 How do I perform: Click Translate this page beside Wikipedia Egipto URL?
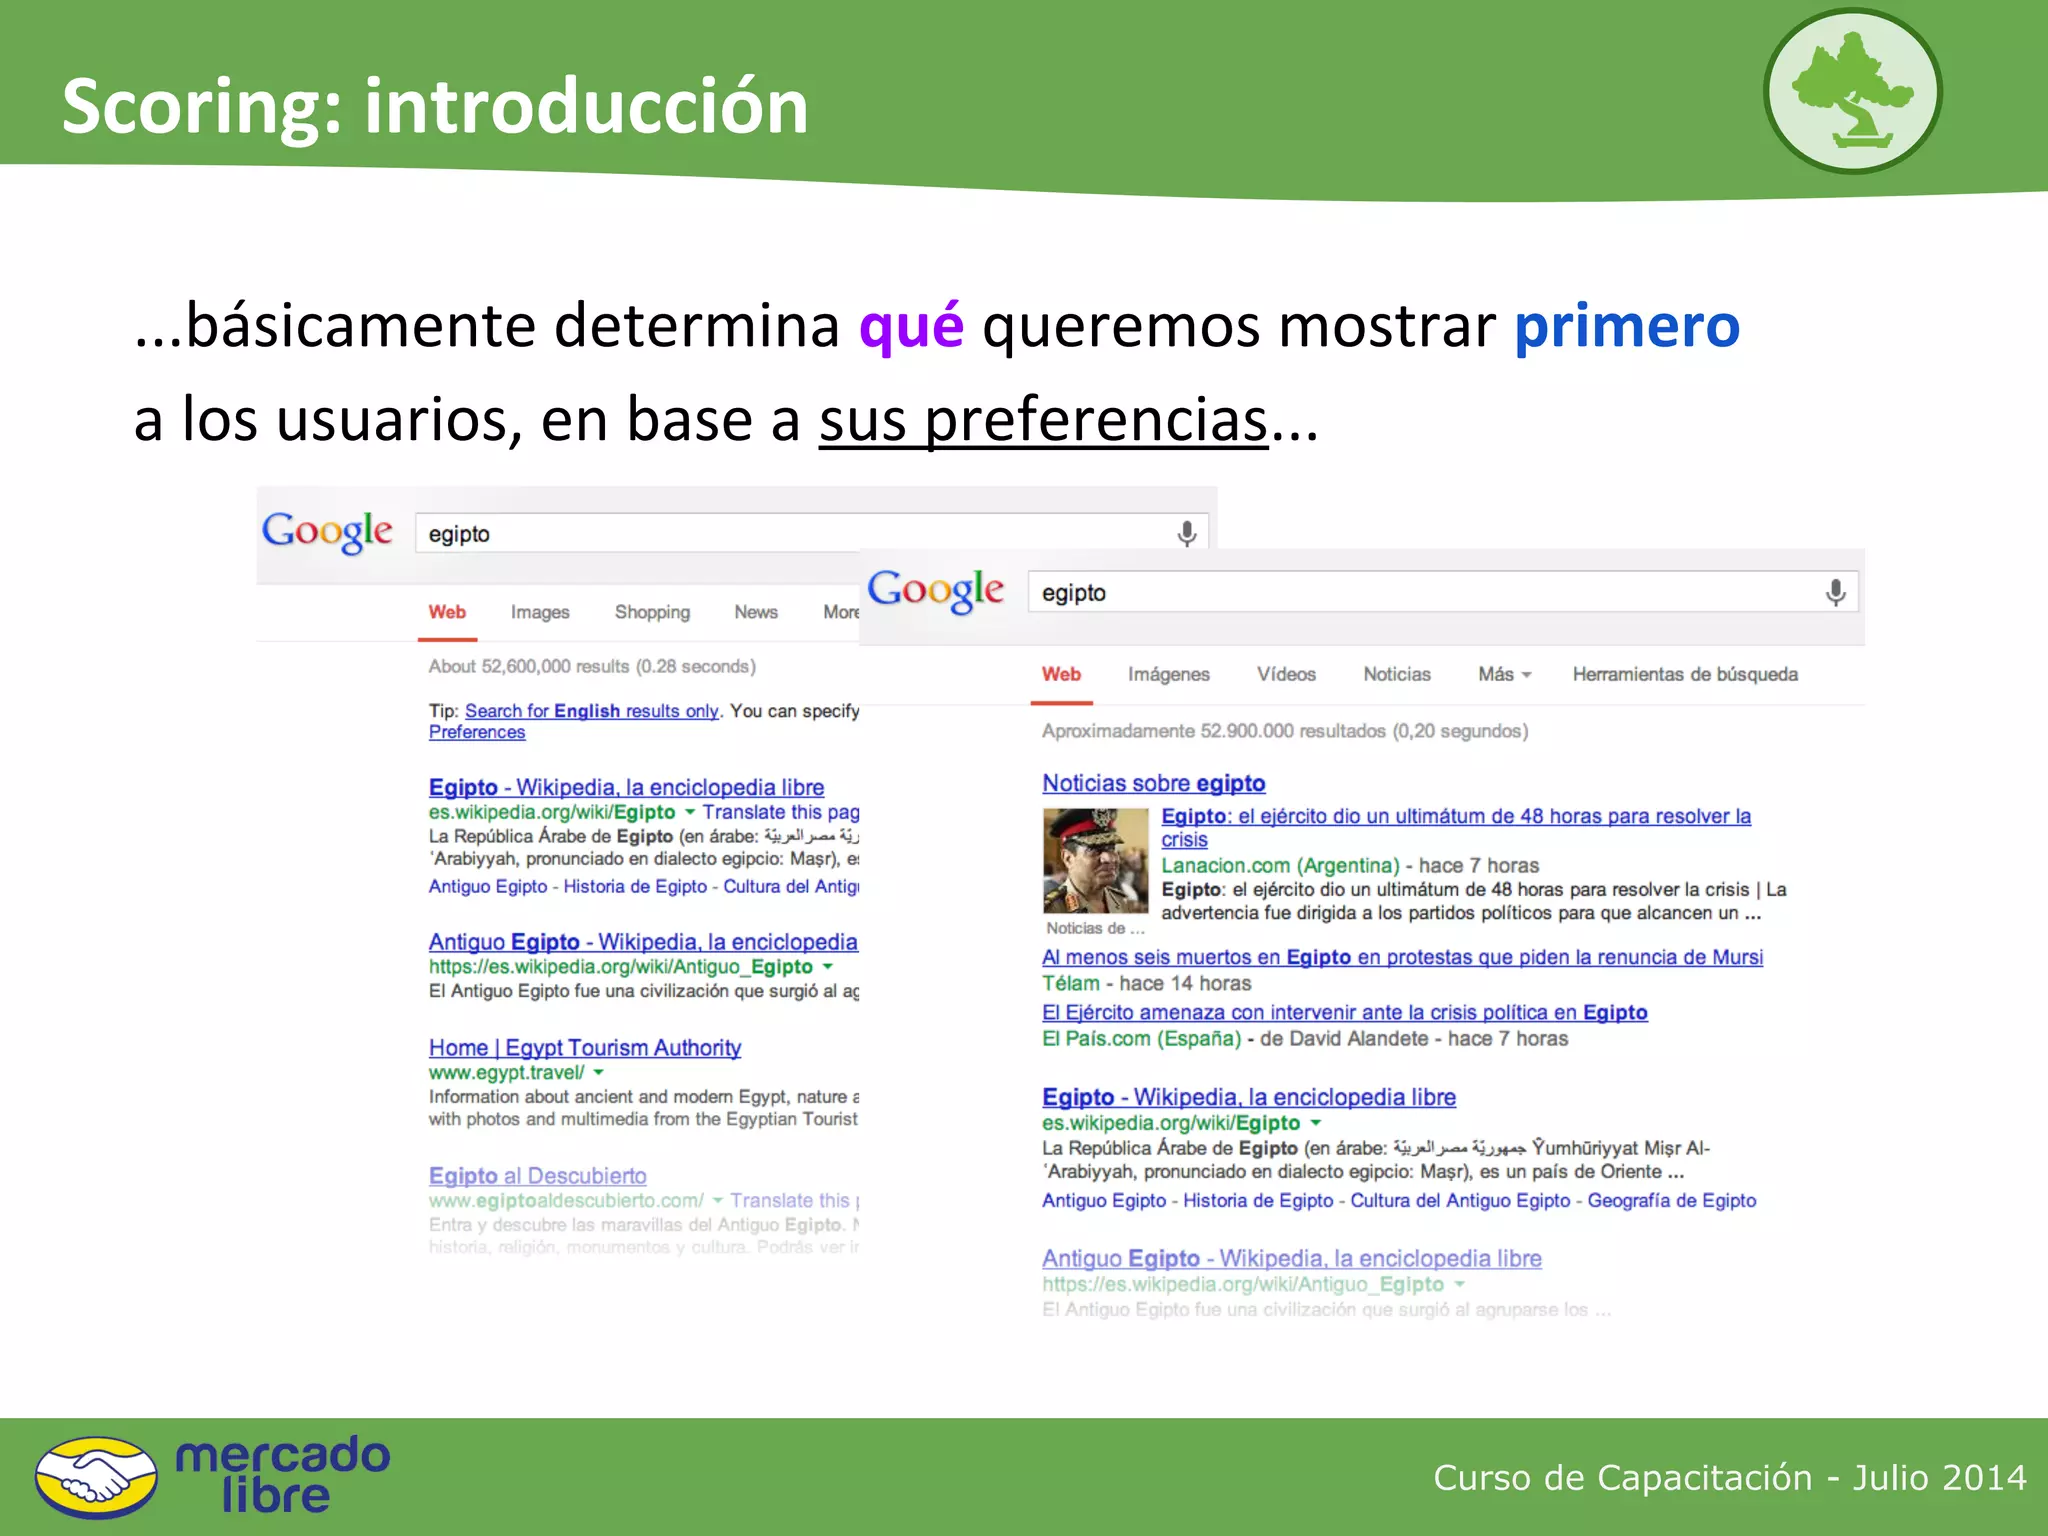pyautogui.click(x=780, y=812)
